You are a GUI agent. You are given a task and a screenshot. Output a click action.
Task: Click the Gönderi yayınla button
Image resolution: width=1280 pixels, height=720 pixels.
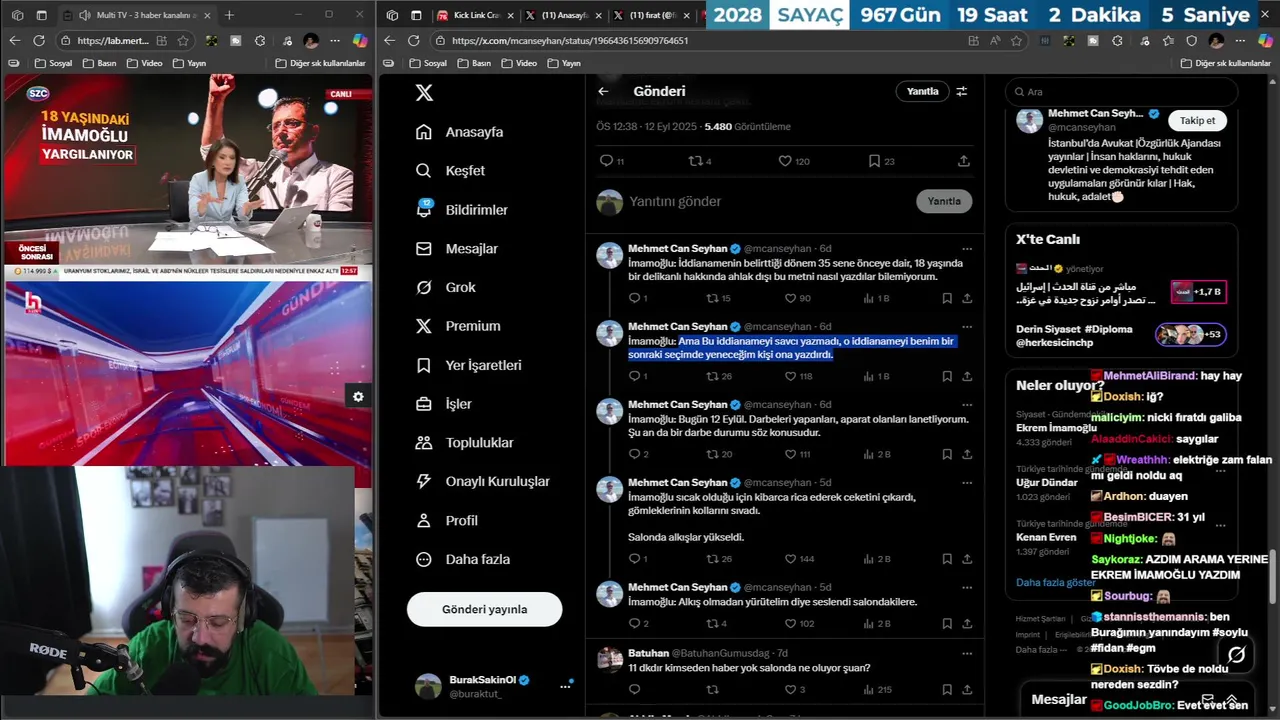(x=485, y=609)
